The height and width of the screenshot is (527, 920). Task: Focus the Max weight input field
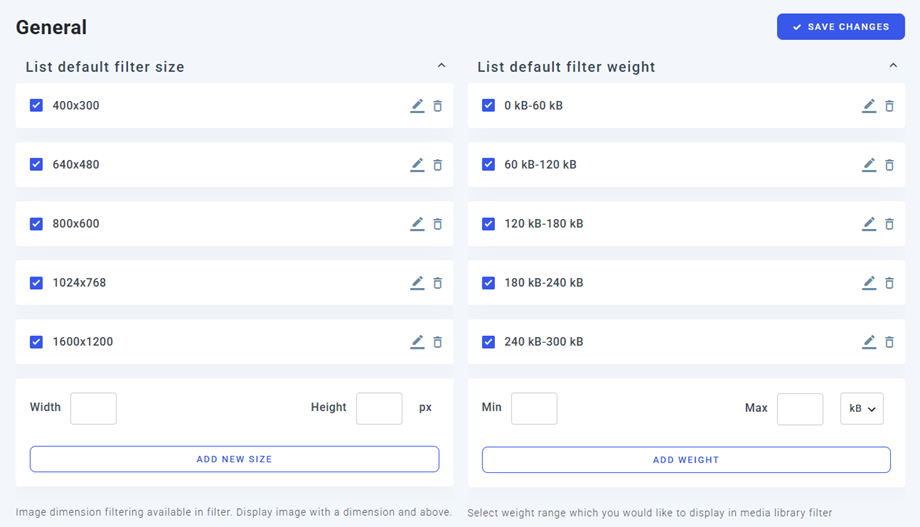tap(800, 408)
